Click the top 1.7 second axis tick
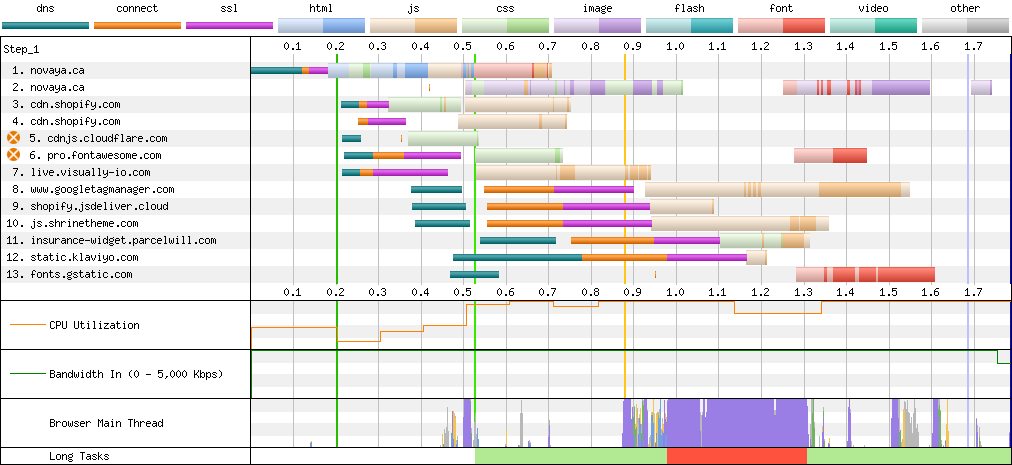Image resolution: width=1012 pixels, height=465 pixels. 973,46
